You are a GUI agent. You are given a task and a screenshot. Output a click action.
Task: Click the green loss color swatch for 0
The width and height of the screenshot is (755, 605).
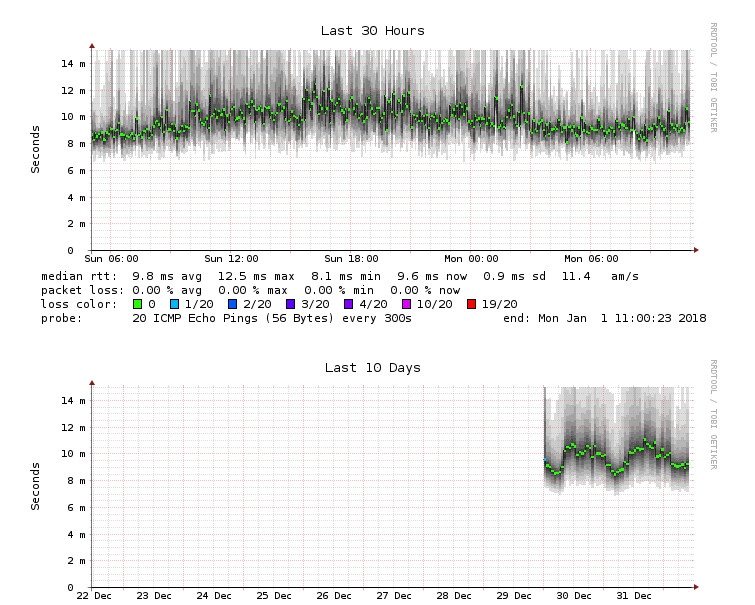pos(138,304)
